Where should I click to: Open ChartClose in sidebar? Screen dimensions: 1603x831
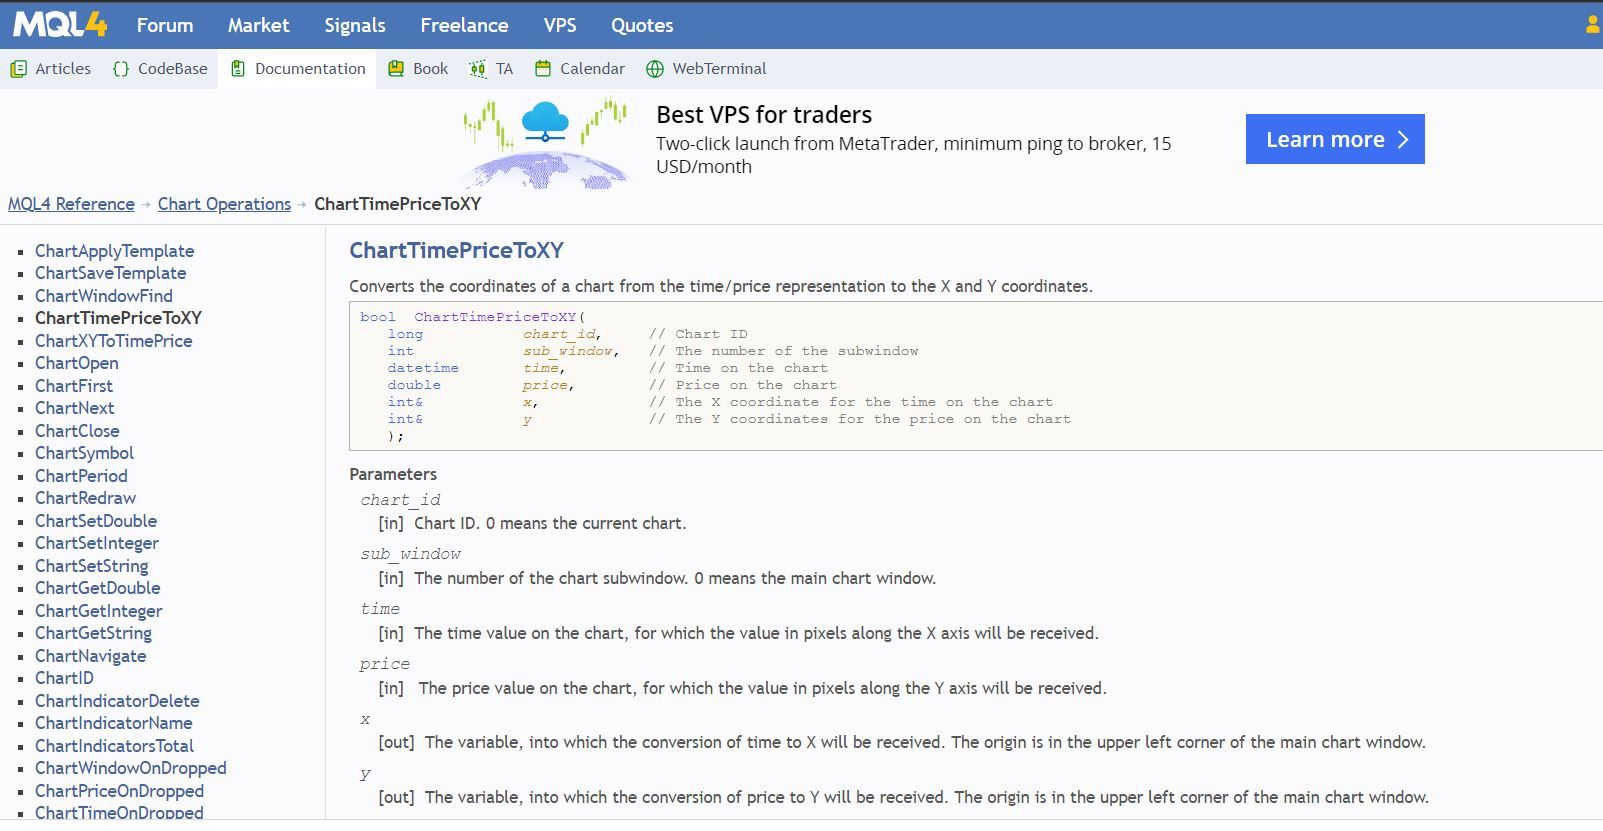coord(77,431)
